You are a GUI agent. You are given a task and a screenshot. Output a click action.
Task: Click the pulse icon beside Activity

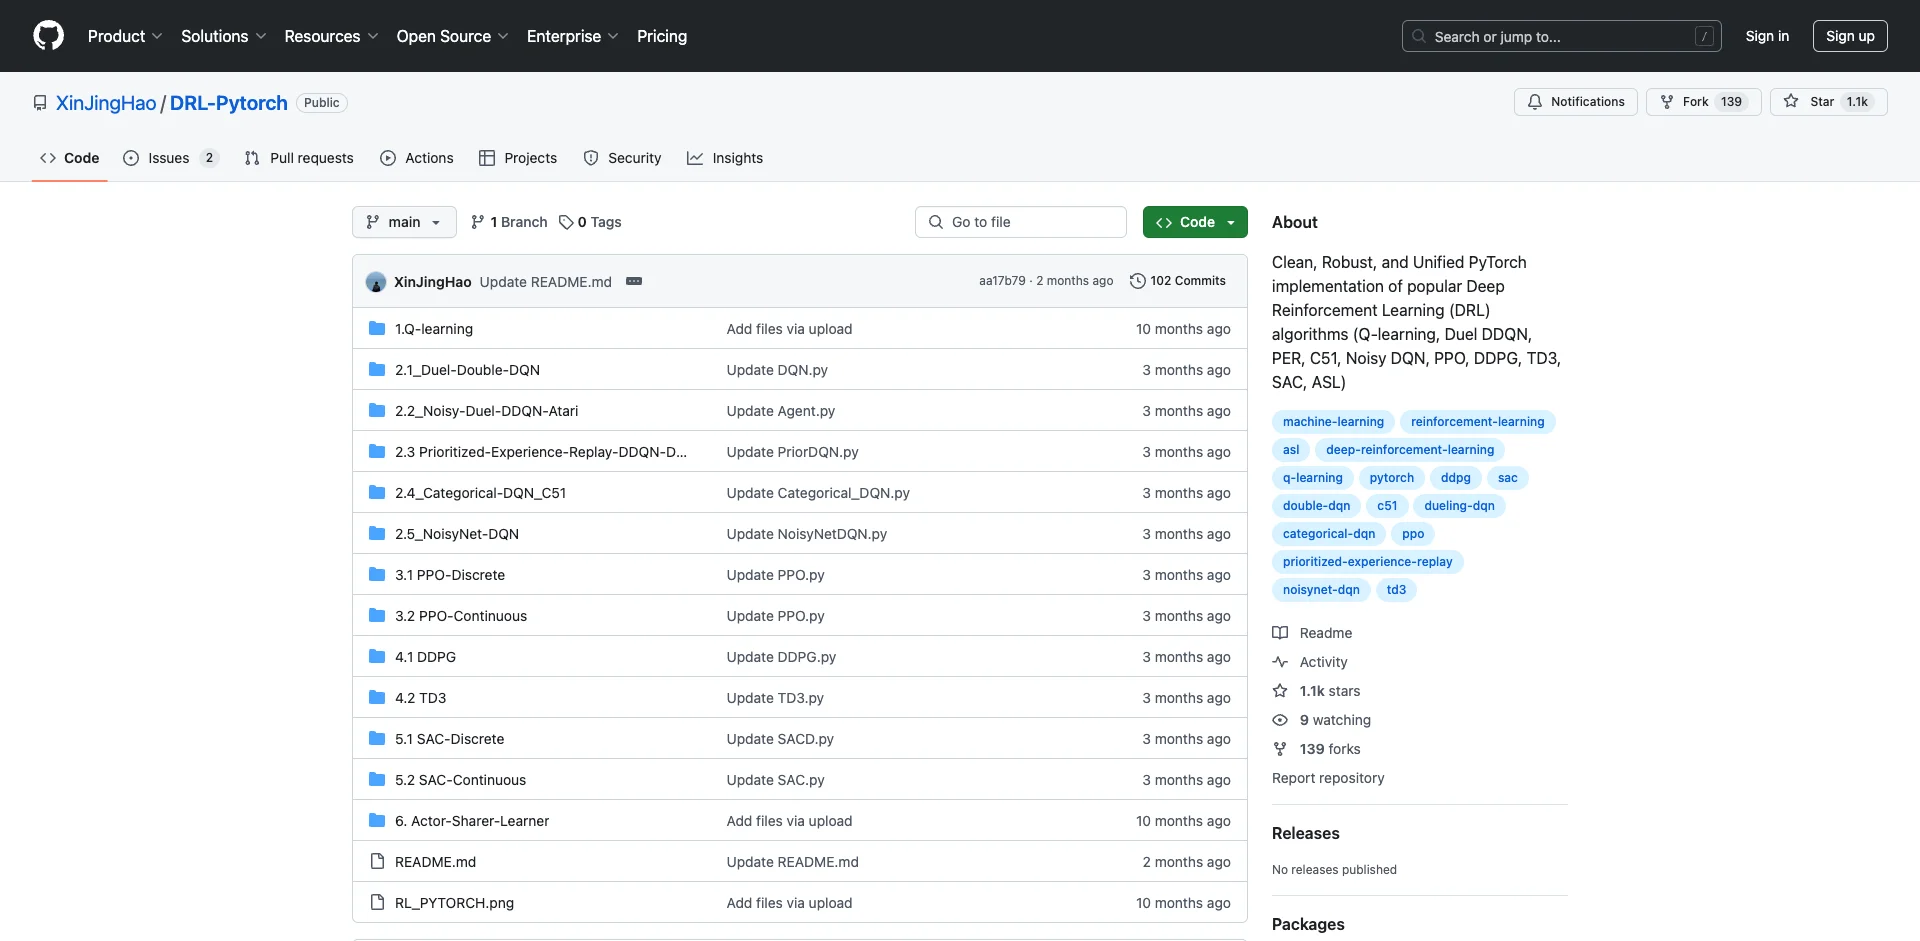(1280, 662)
